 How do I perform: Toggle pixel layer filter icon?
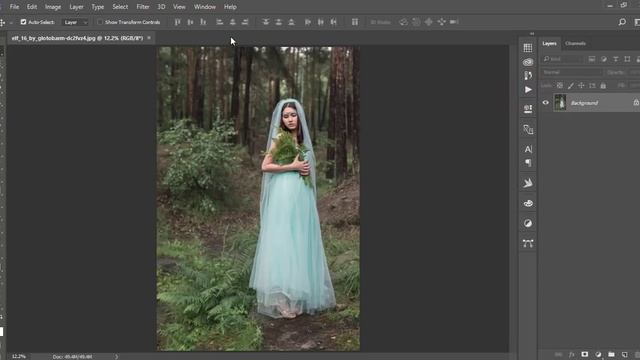point(592,59)
